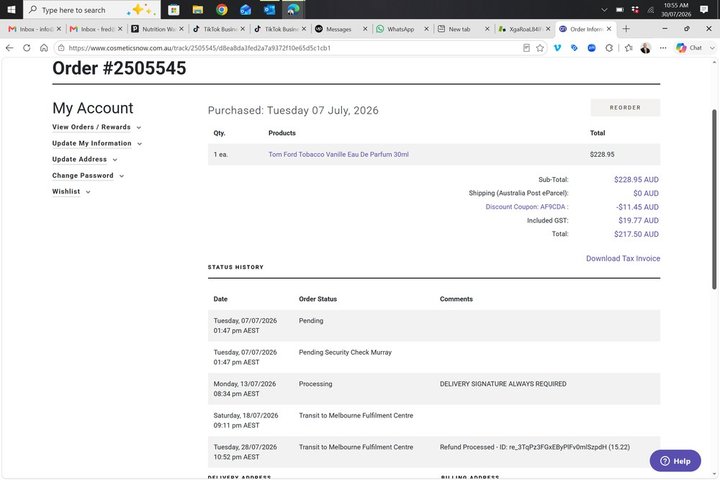The width and height of the screenshot is (720, 480).
Task: Open the Windows notification center
Action: pyautogui.click(x=703, y=10)
